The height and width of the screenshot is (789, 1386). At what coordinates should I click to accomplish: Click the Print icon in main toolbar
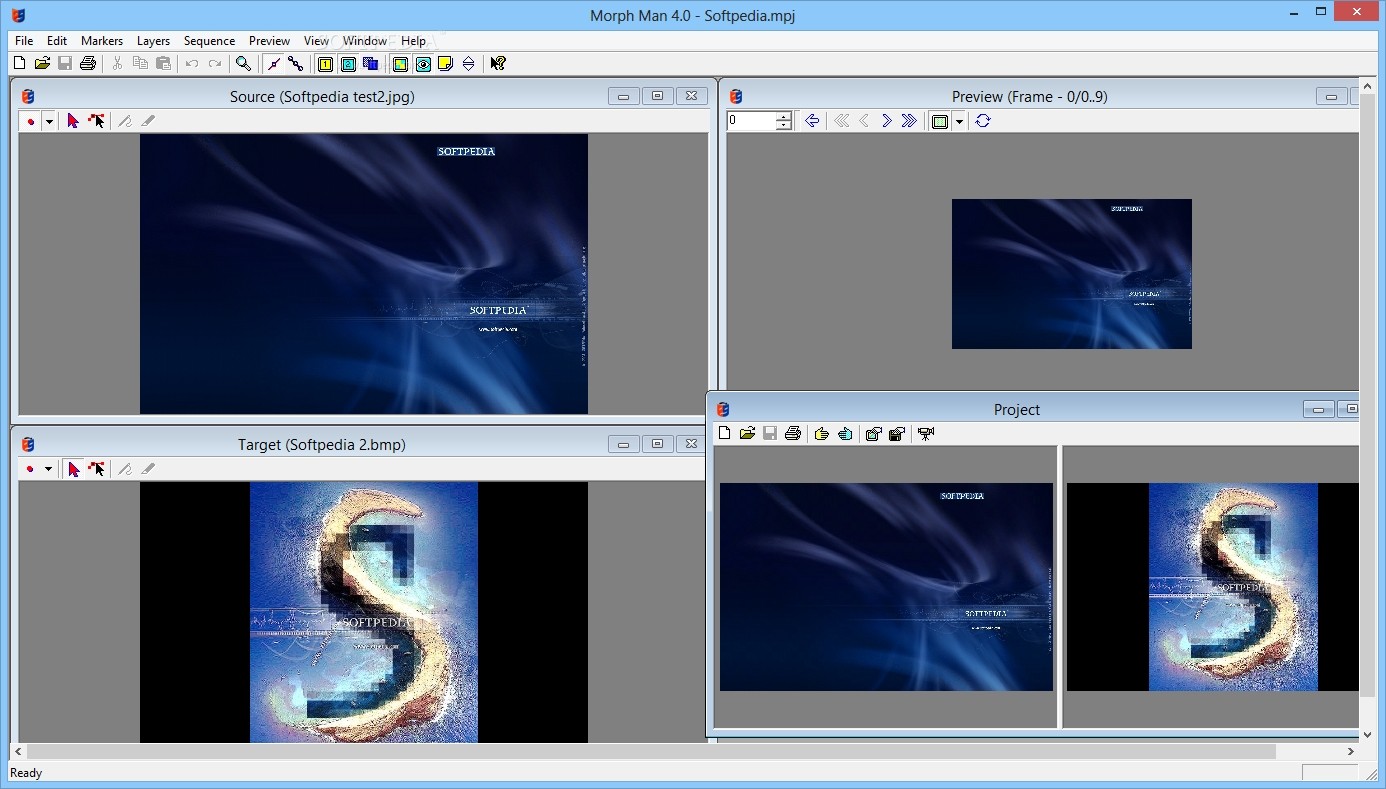(x=88, y=63)
